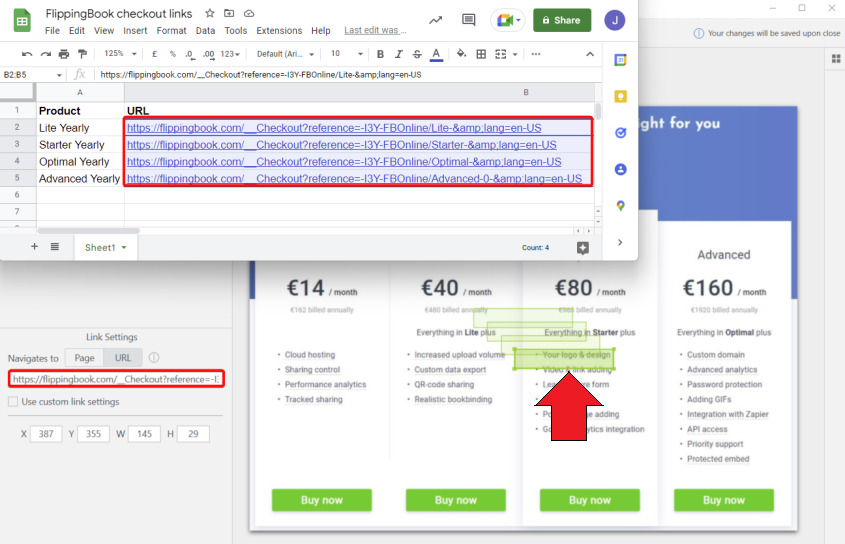
Task: Open the text color picker
Action: 437,54
